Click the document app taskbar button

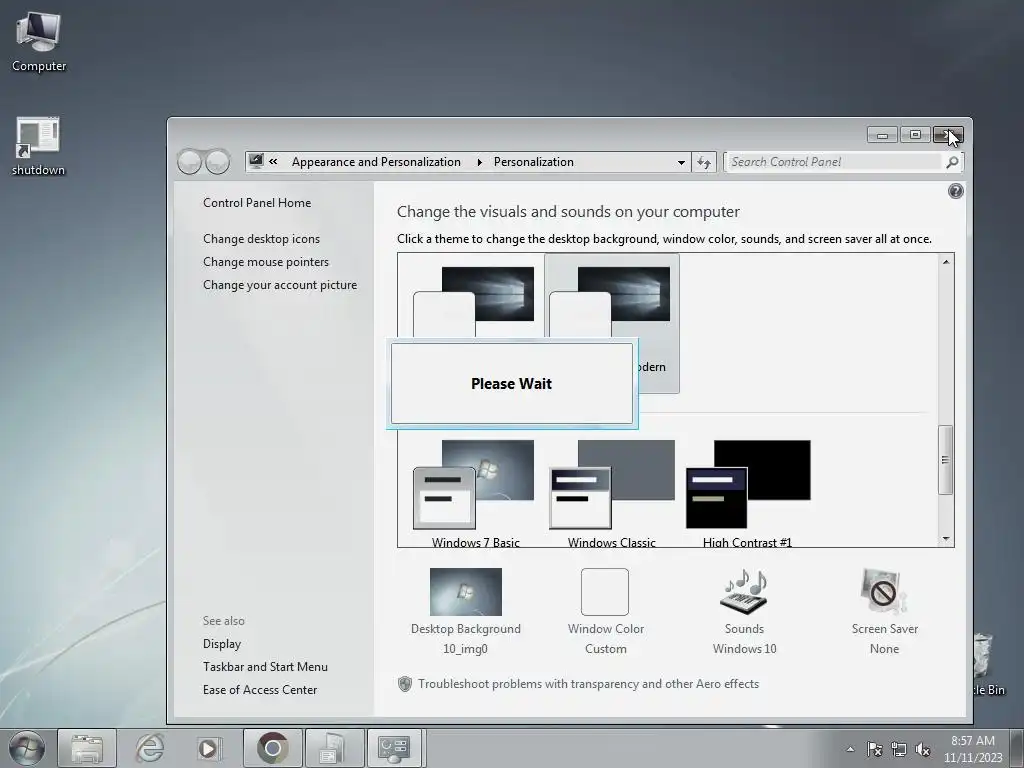pyautogui.click(x=334, y=748)
